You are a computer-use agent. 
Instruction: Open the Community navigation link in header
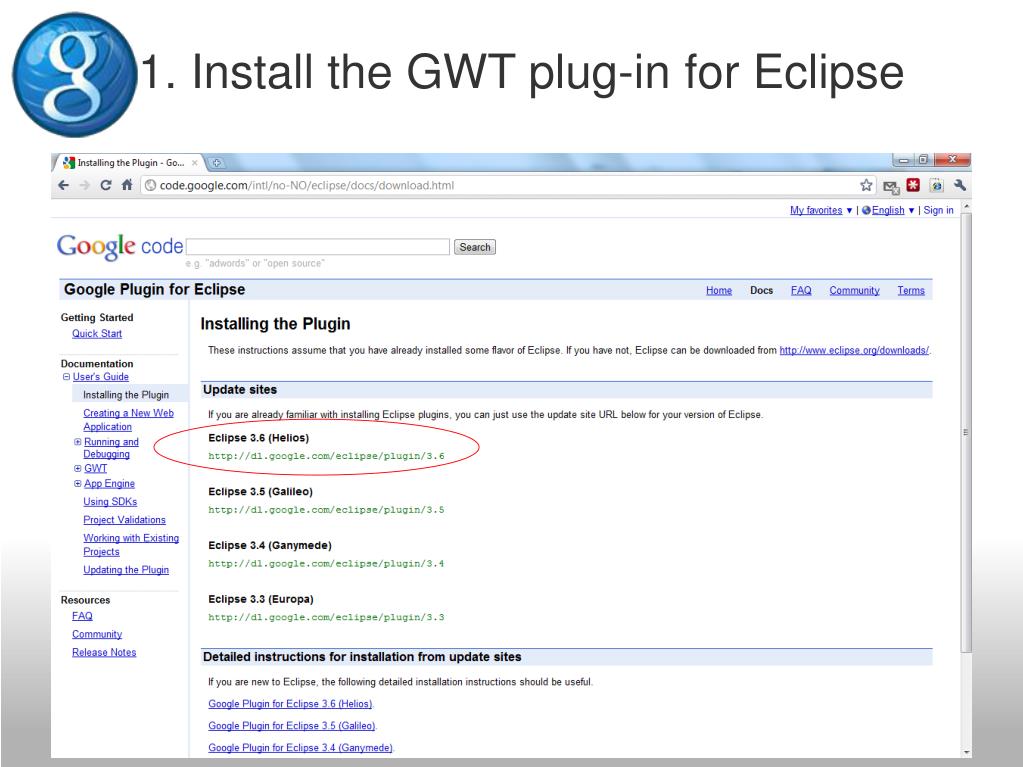click(854, 290)
